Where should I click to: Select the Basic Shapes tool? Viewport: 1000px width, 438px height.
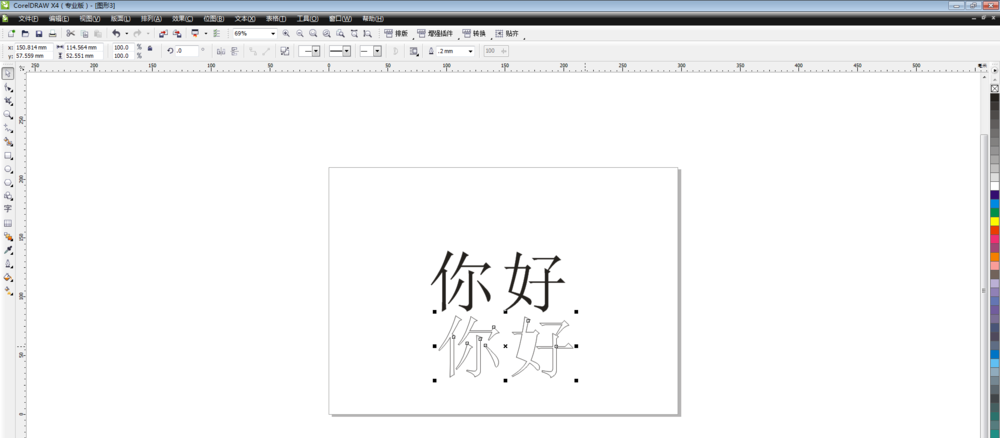8,196
